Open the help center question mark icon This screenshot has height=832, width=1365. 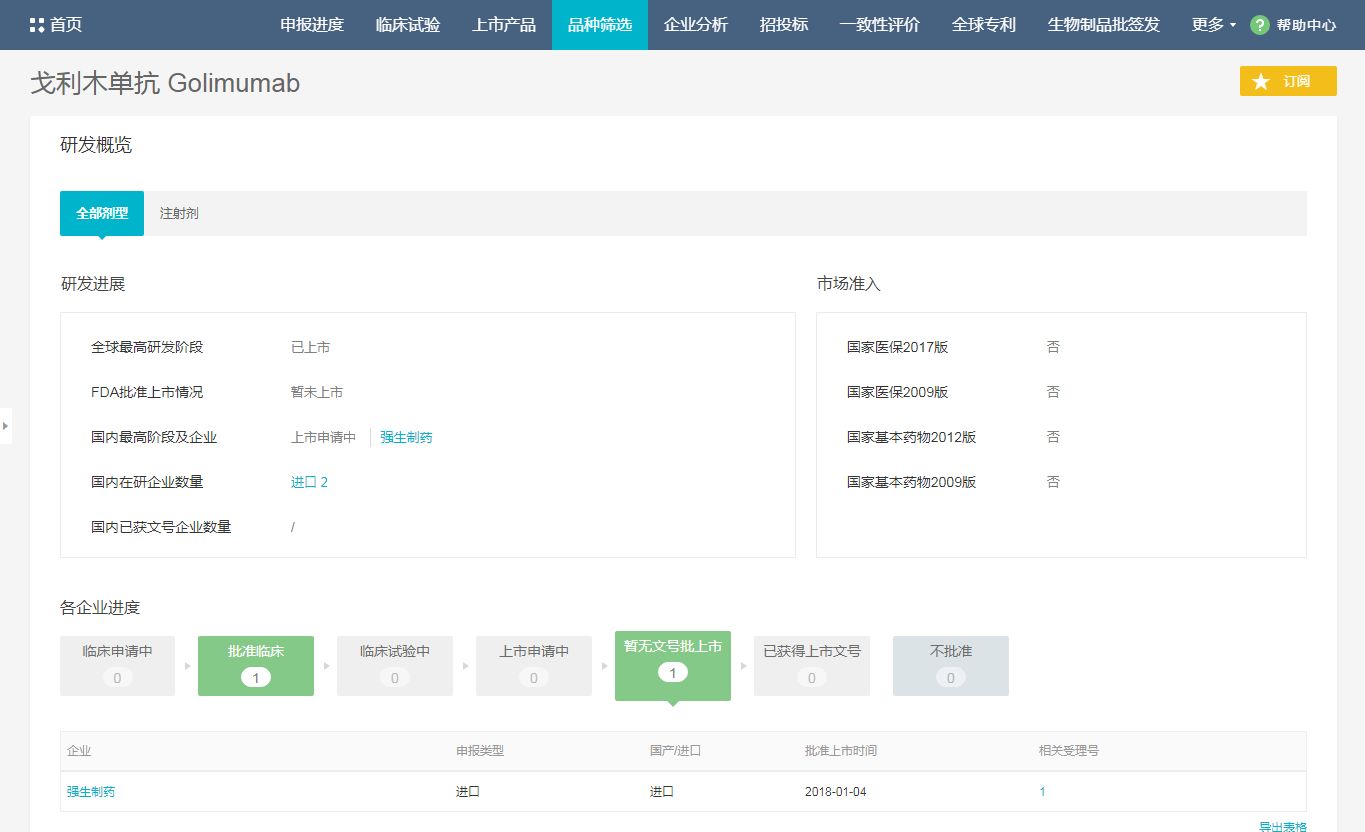1260,25
